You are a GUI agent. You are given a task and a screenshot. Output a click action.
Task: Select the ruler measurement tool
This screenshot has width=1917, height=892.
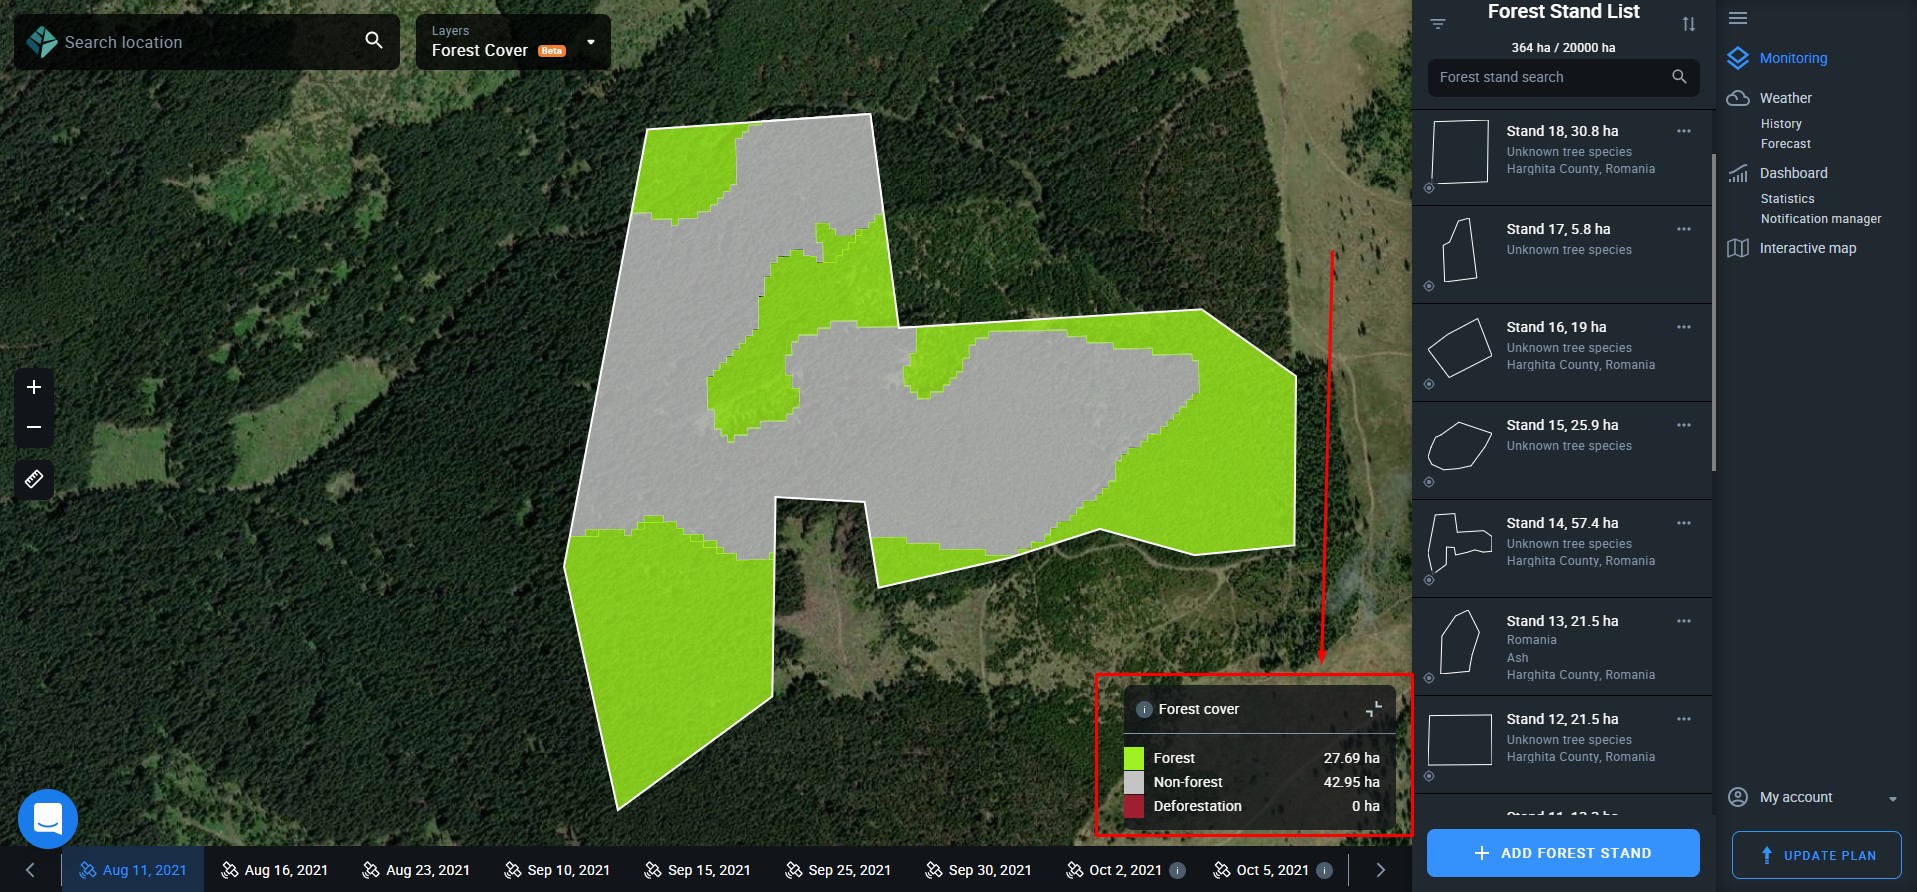pyautogui.click(x=34, y=479)
